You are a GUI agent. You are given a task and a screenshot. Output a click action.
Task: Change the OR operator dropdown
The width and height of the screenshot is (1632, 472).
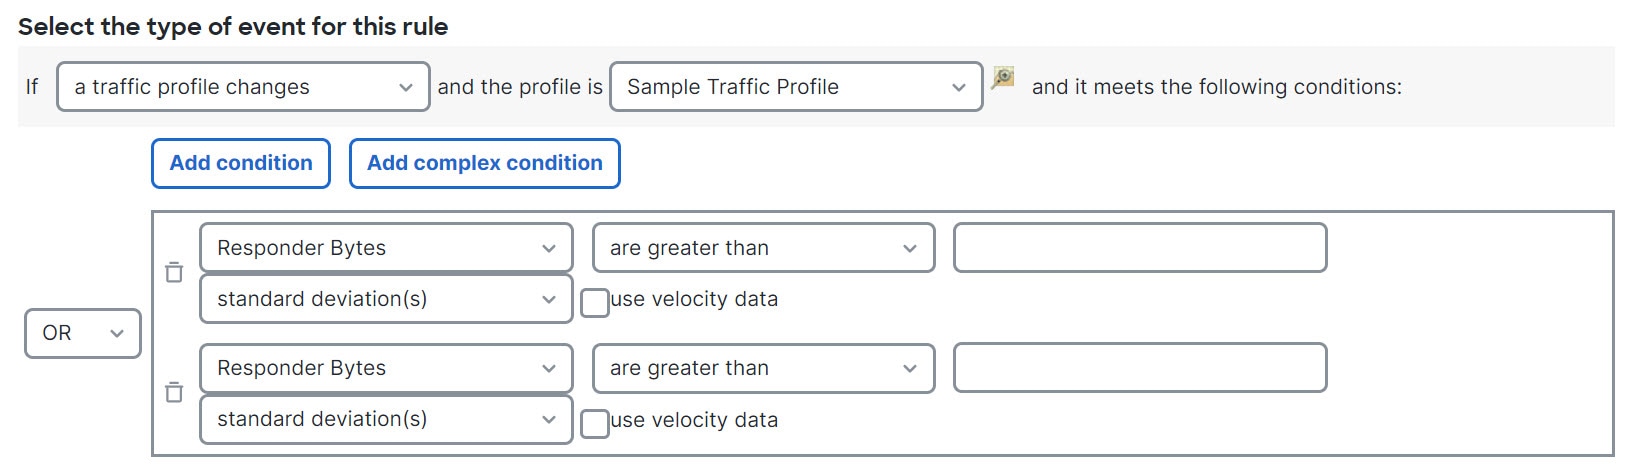[83, 333]
